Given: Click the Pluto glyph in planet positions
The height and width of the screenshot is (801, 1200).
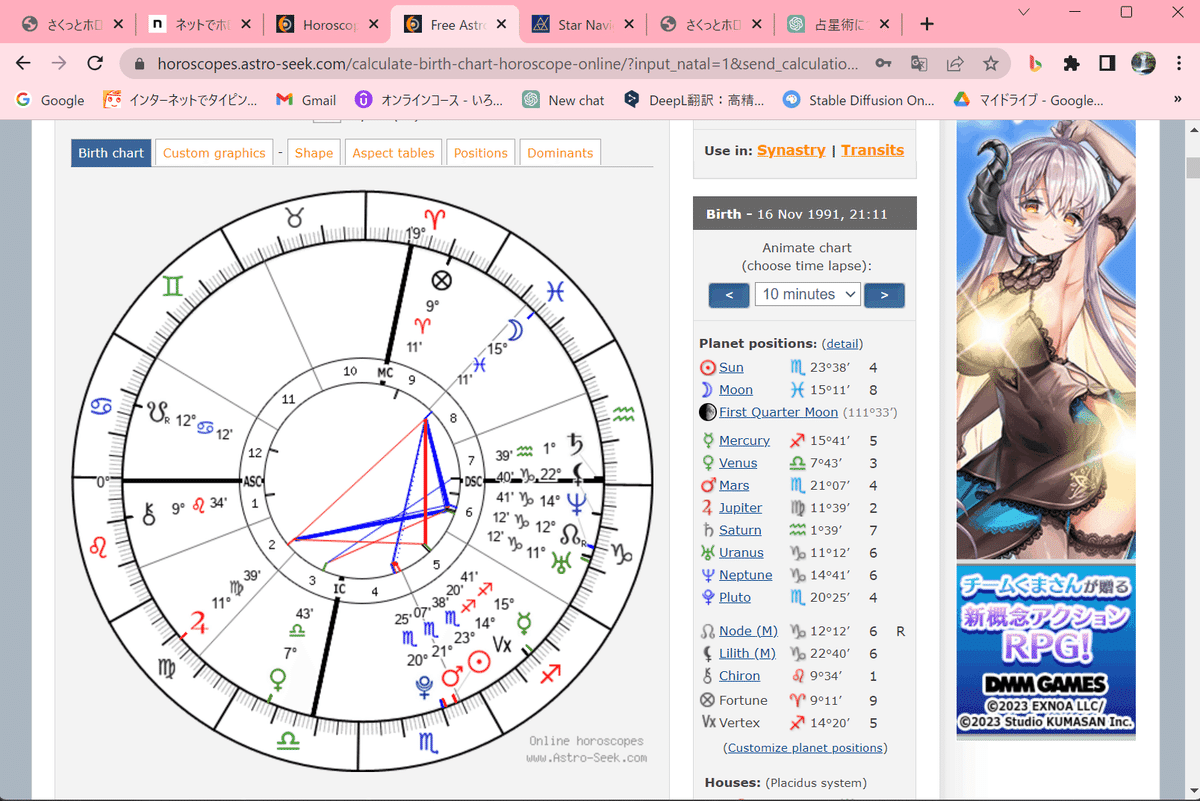Looking at the screenshot, I should (x=708, y=597).
